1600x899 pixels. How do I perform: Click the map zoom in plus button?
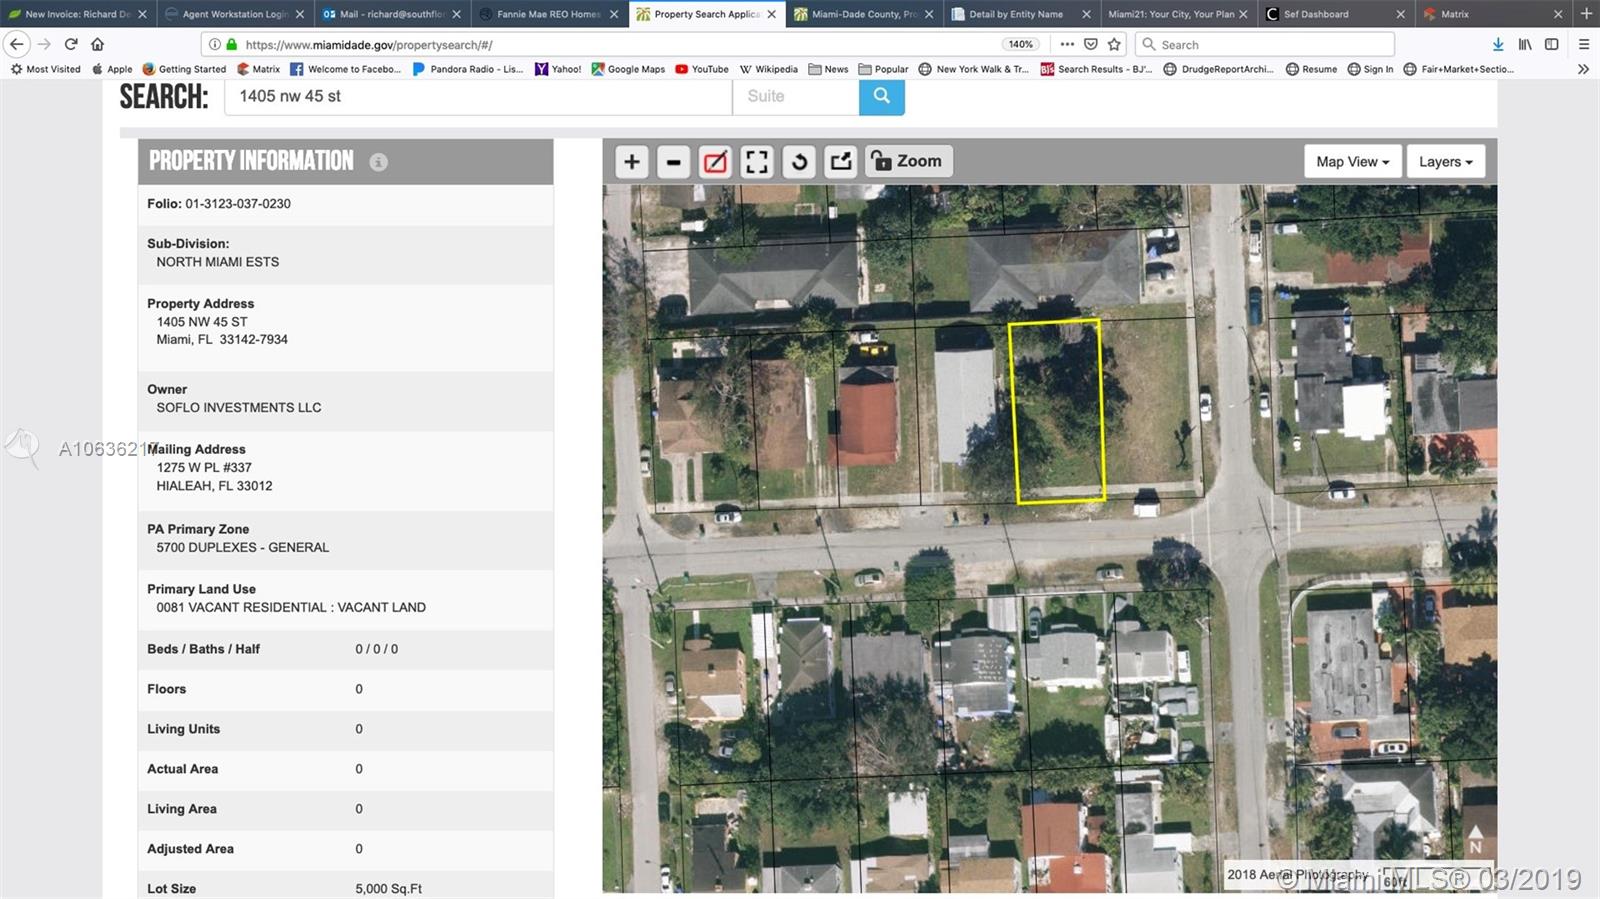[x=631, y=162]
